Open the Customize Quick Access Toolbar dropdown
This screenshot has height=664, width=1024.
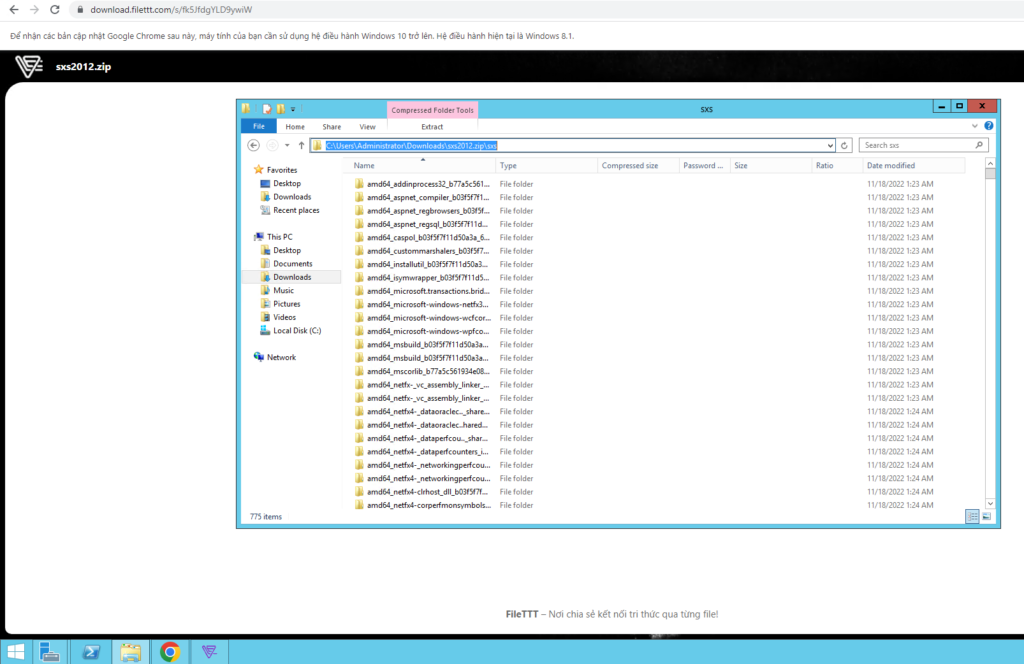[293, 109]
